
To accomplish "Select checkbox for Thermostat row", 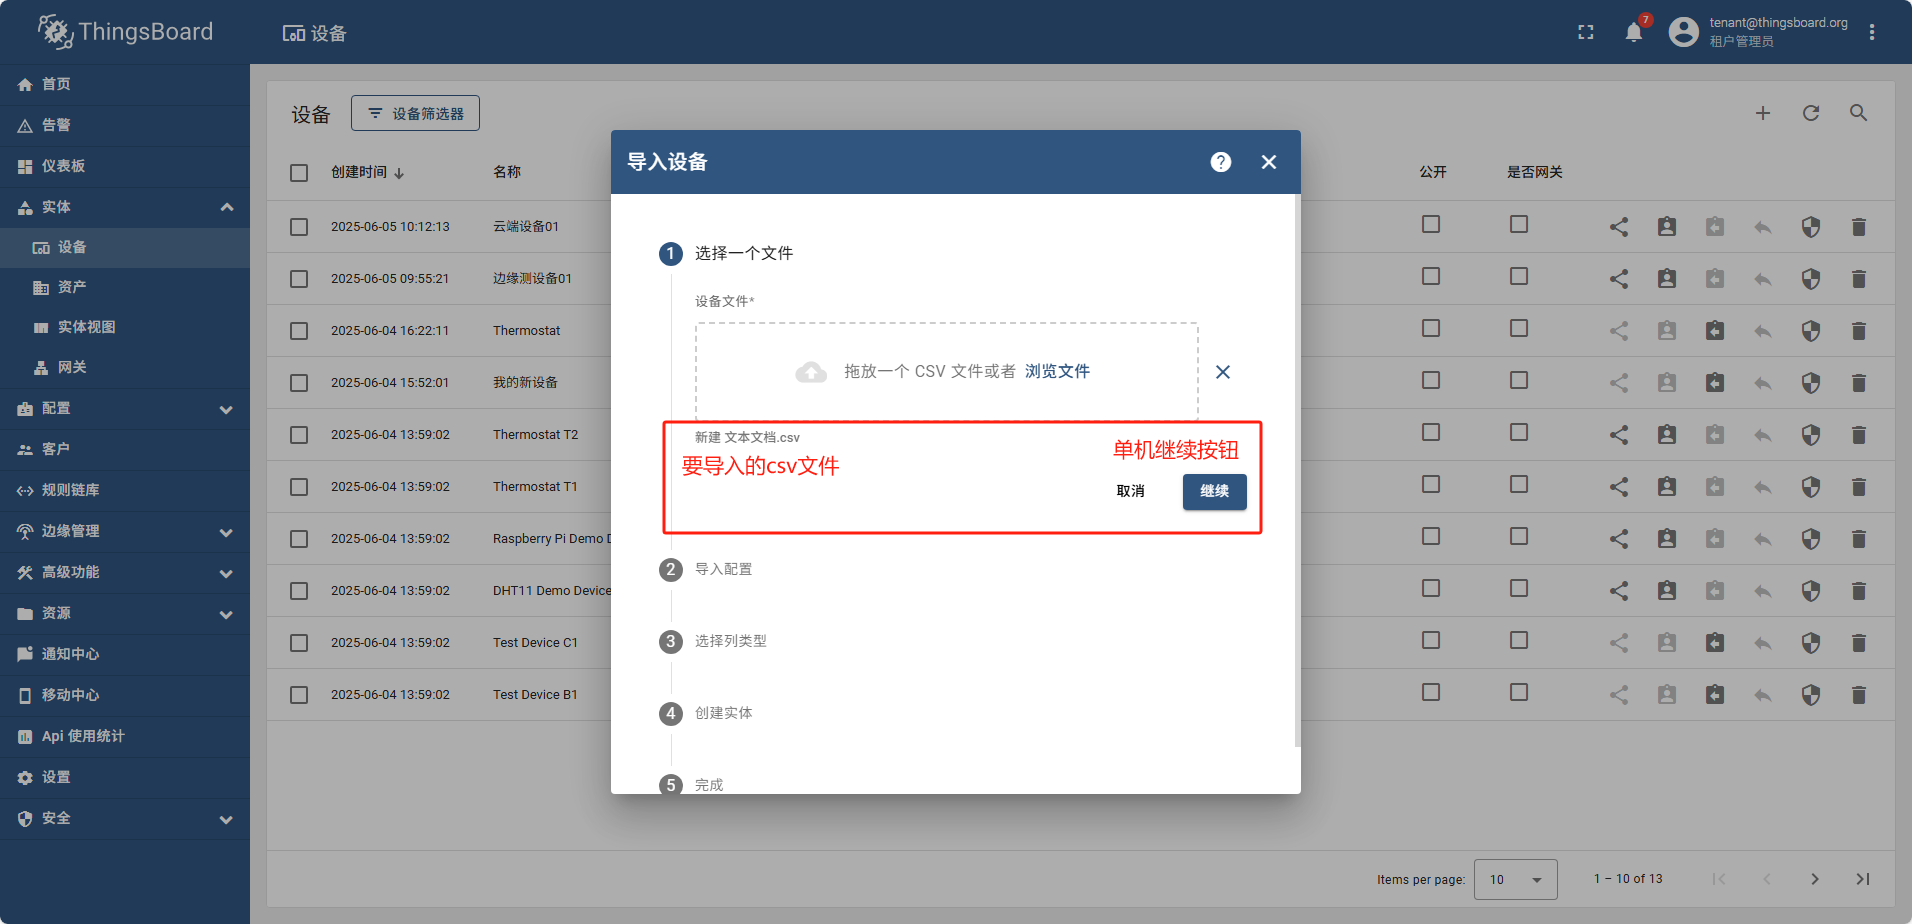I will (299, 331).
